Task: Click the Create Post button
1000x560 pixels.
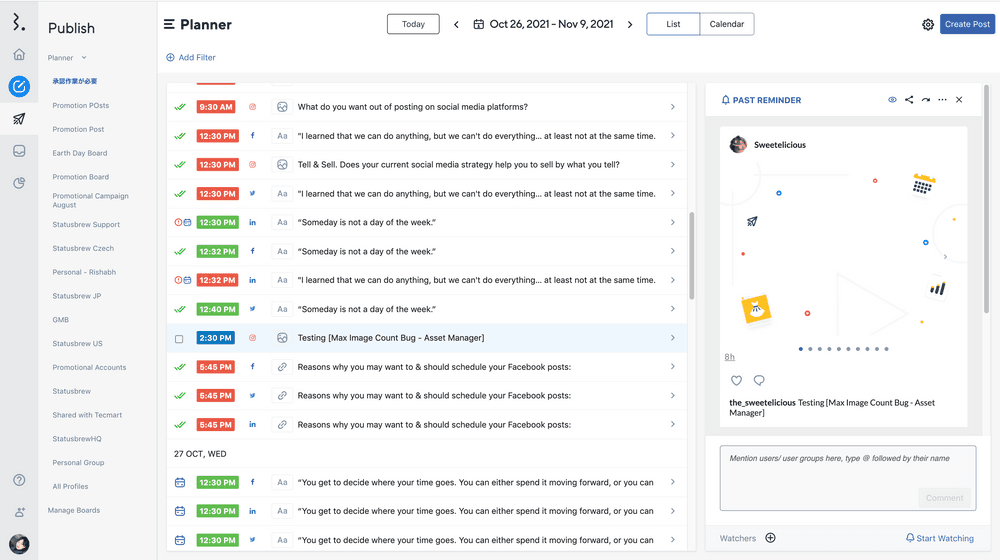Action: [x=967, y=24]
